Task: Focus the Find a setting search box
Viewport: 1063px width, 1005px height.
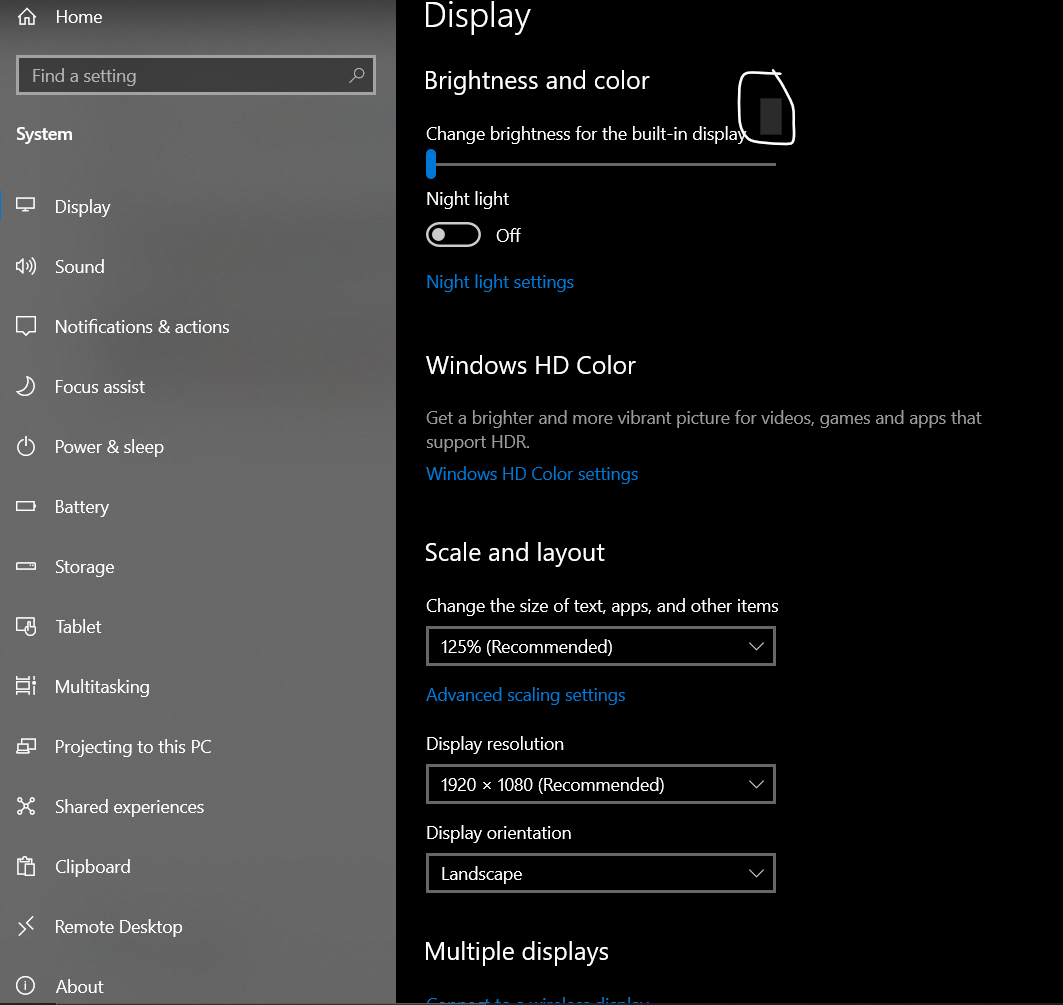Action: coord(195,75)
